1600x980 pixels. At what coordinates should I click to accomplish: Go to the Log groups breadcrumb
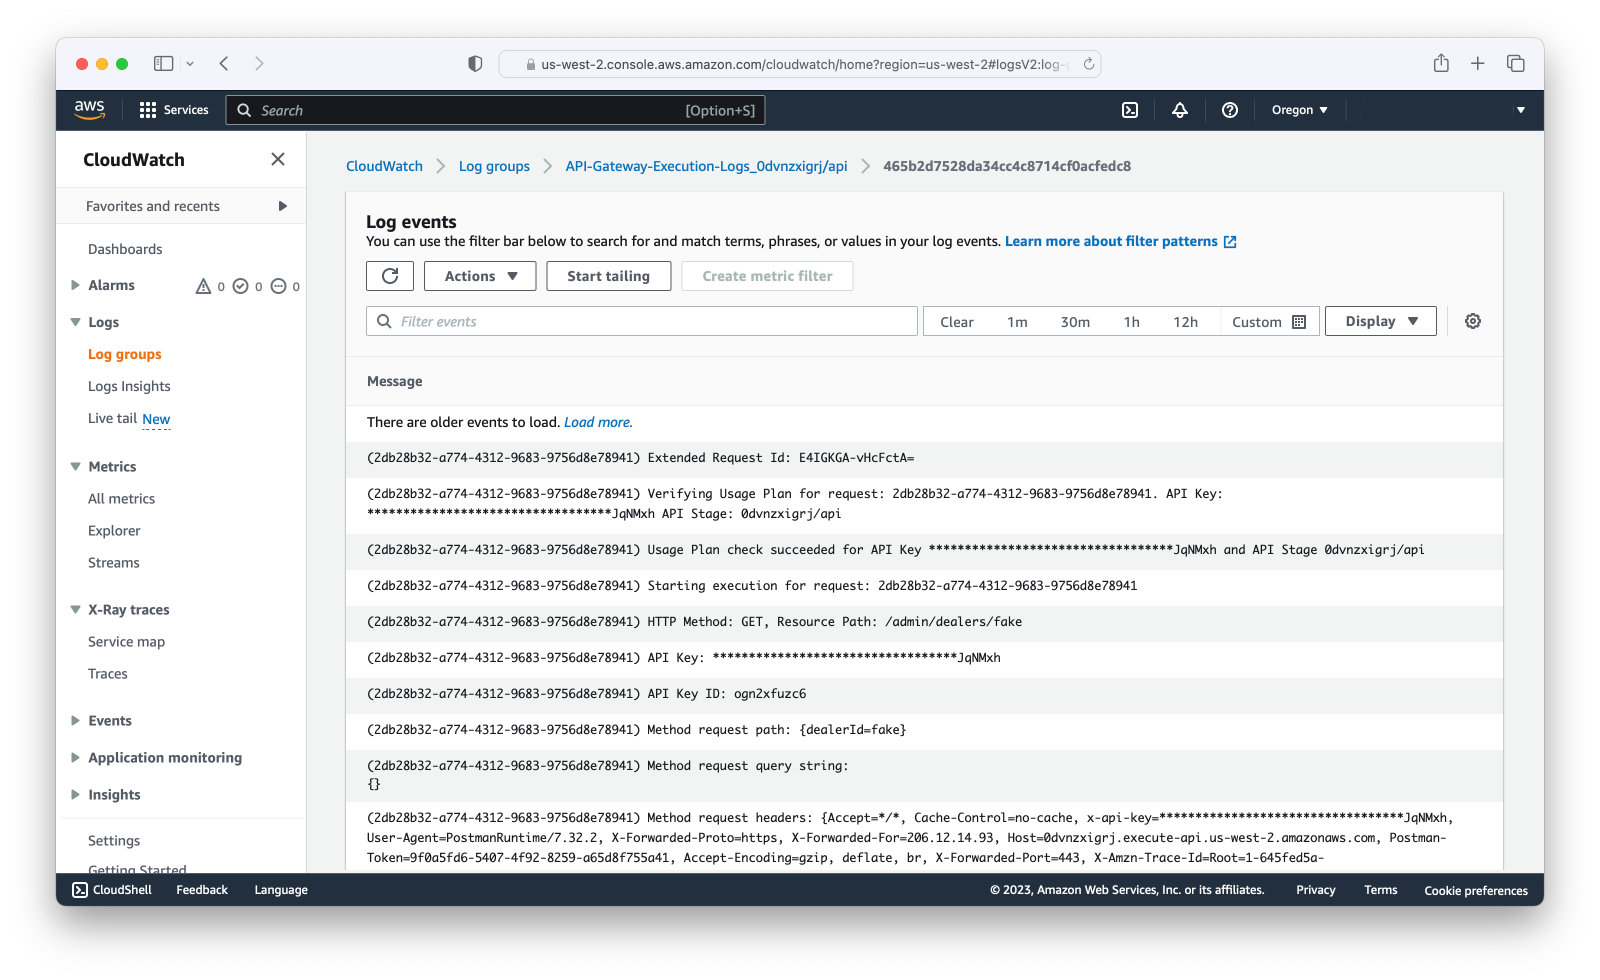[494, 166]
